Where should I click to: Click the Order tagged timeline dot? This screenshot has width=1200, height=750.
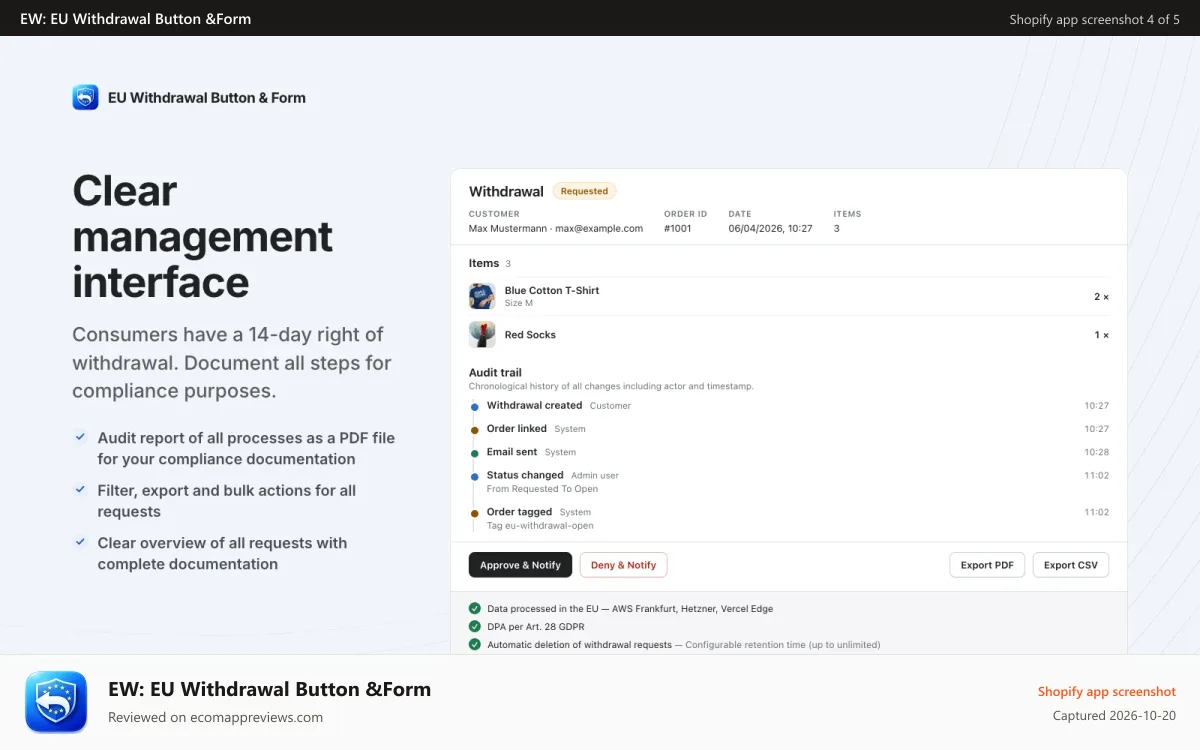pos(474,512)
